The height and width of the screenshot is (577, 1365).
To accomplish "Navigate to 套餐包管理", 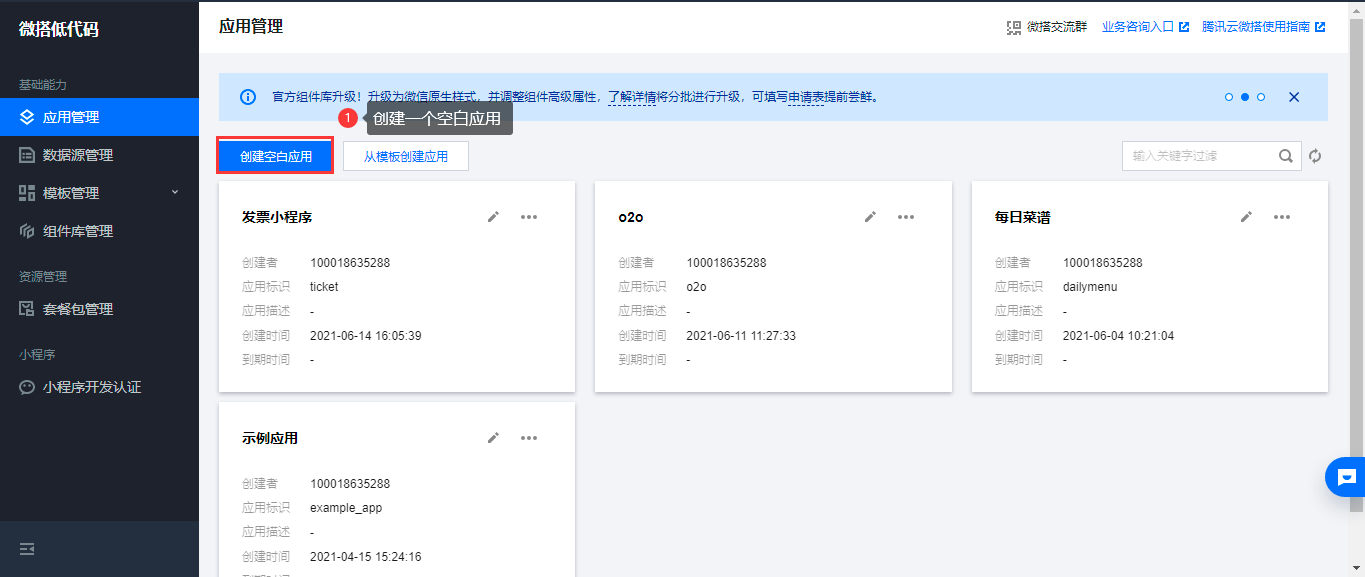I will [99, 309].
